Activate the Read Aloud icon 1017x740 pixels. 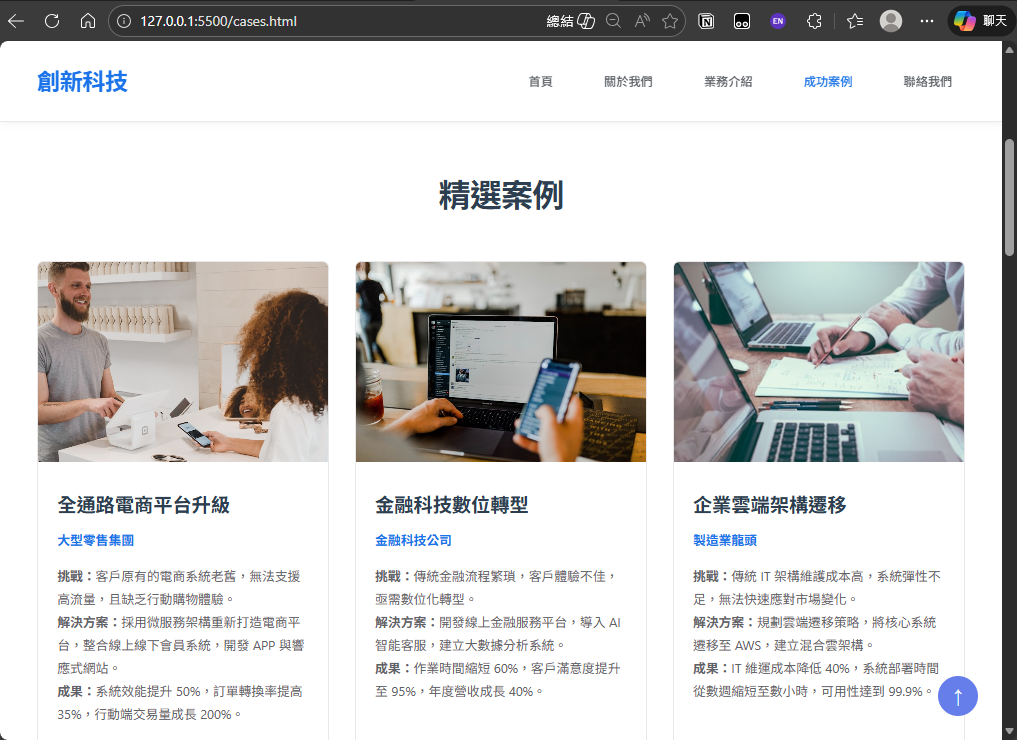coord(641,21)
